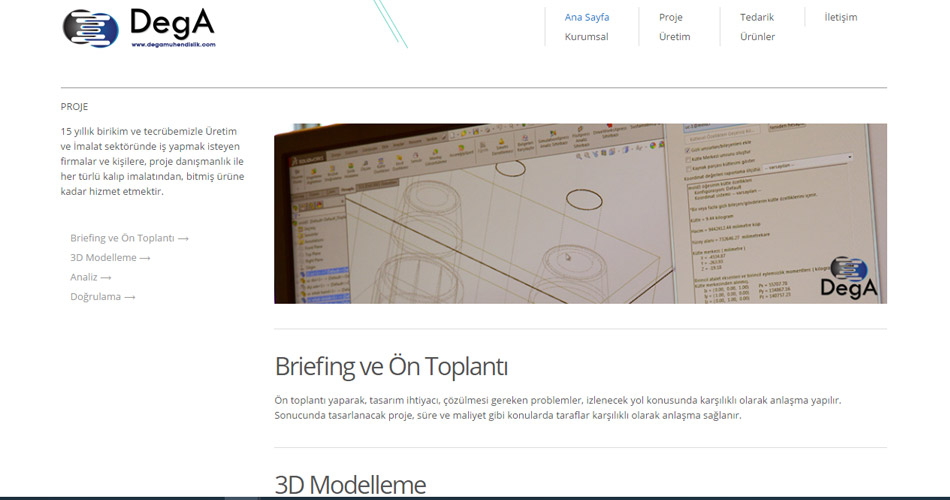Screen dimensions: 950x500
Task: Open the Ana Sayfa menu item
Action: pyautogui.click(x=586, y=17)
